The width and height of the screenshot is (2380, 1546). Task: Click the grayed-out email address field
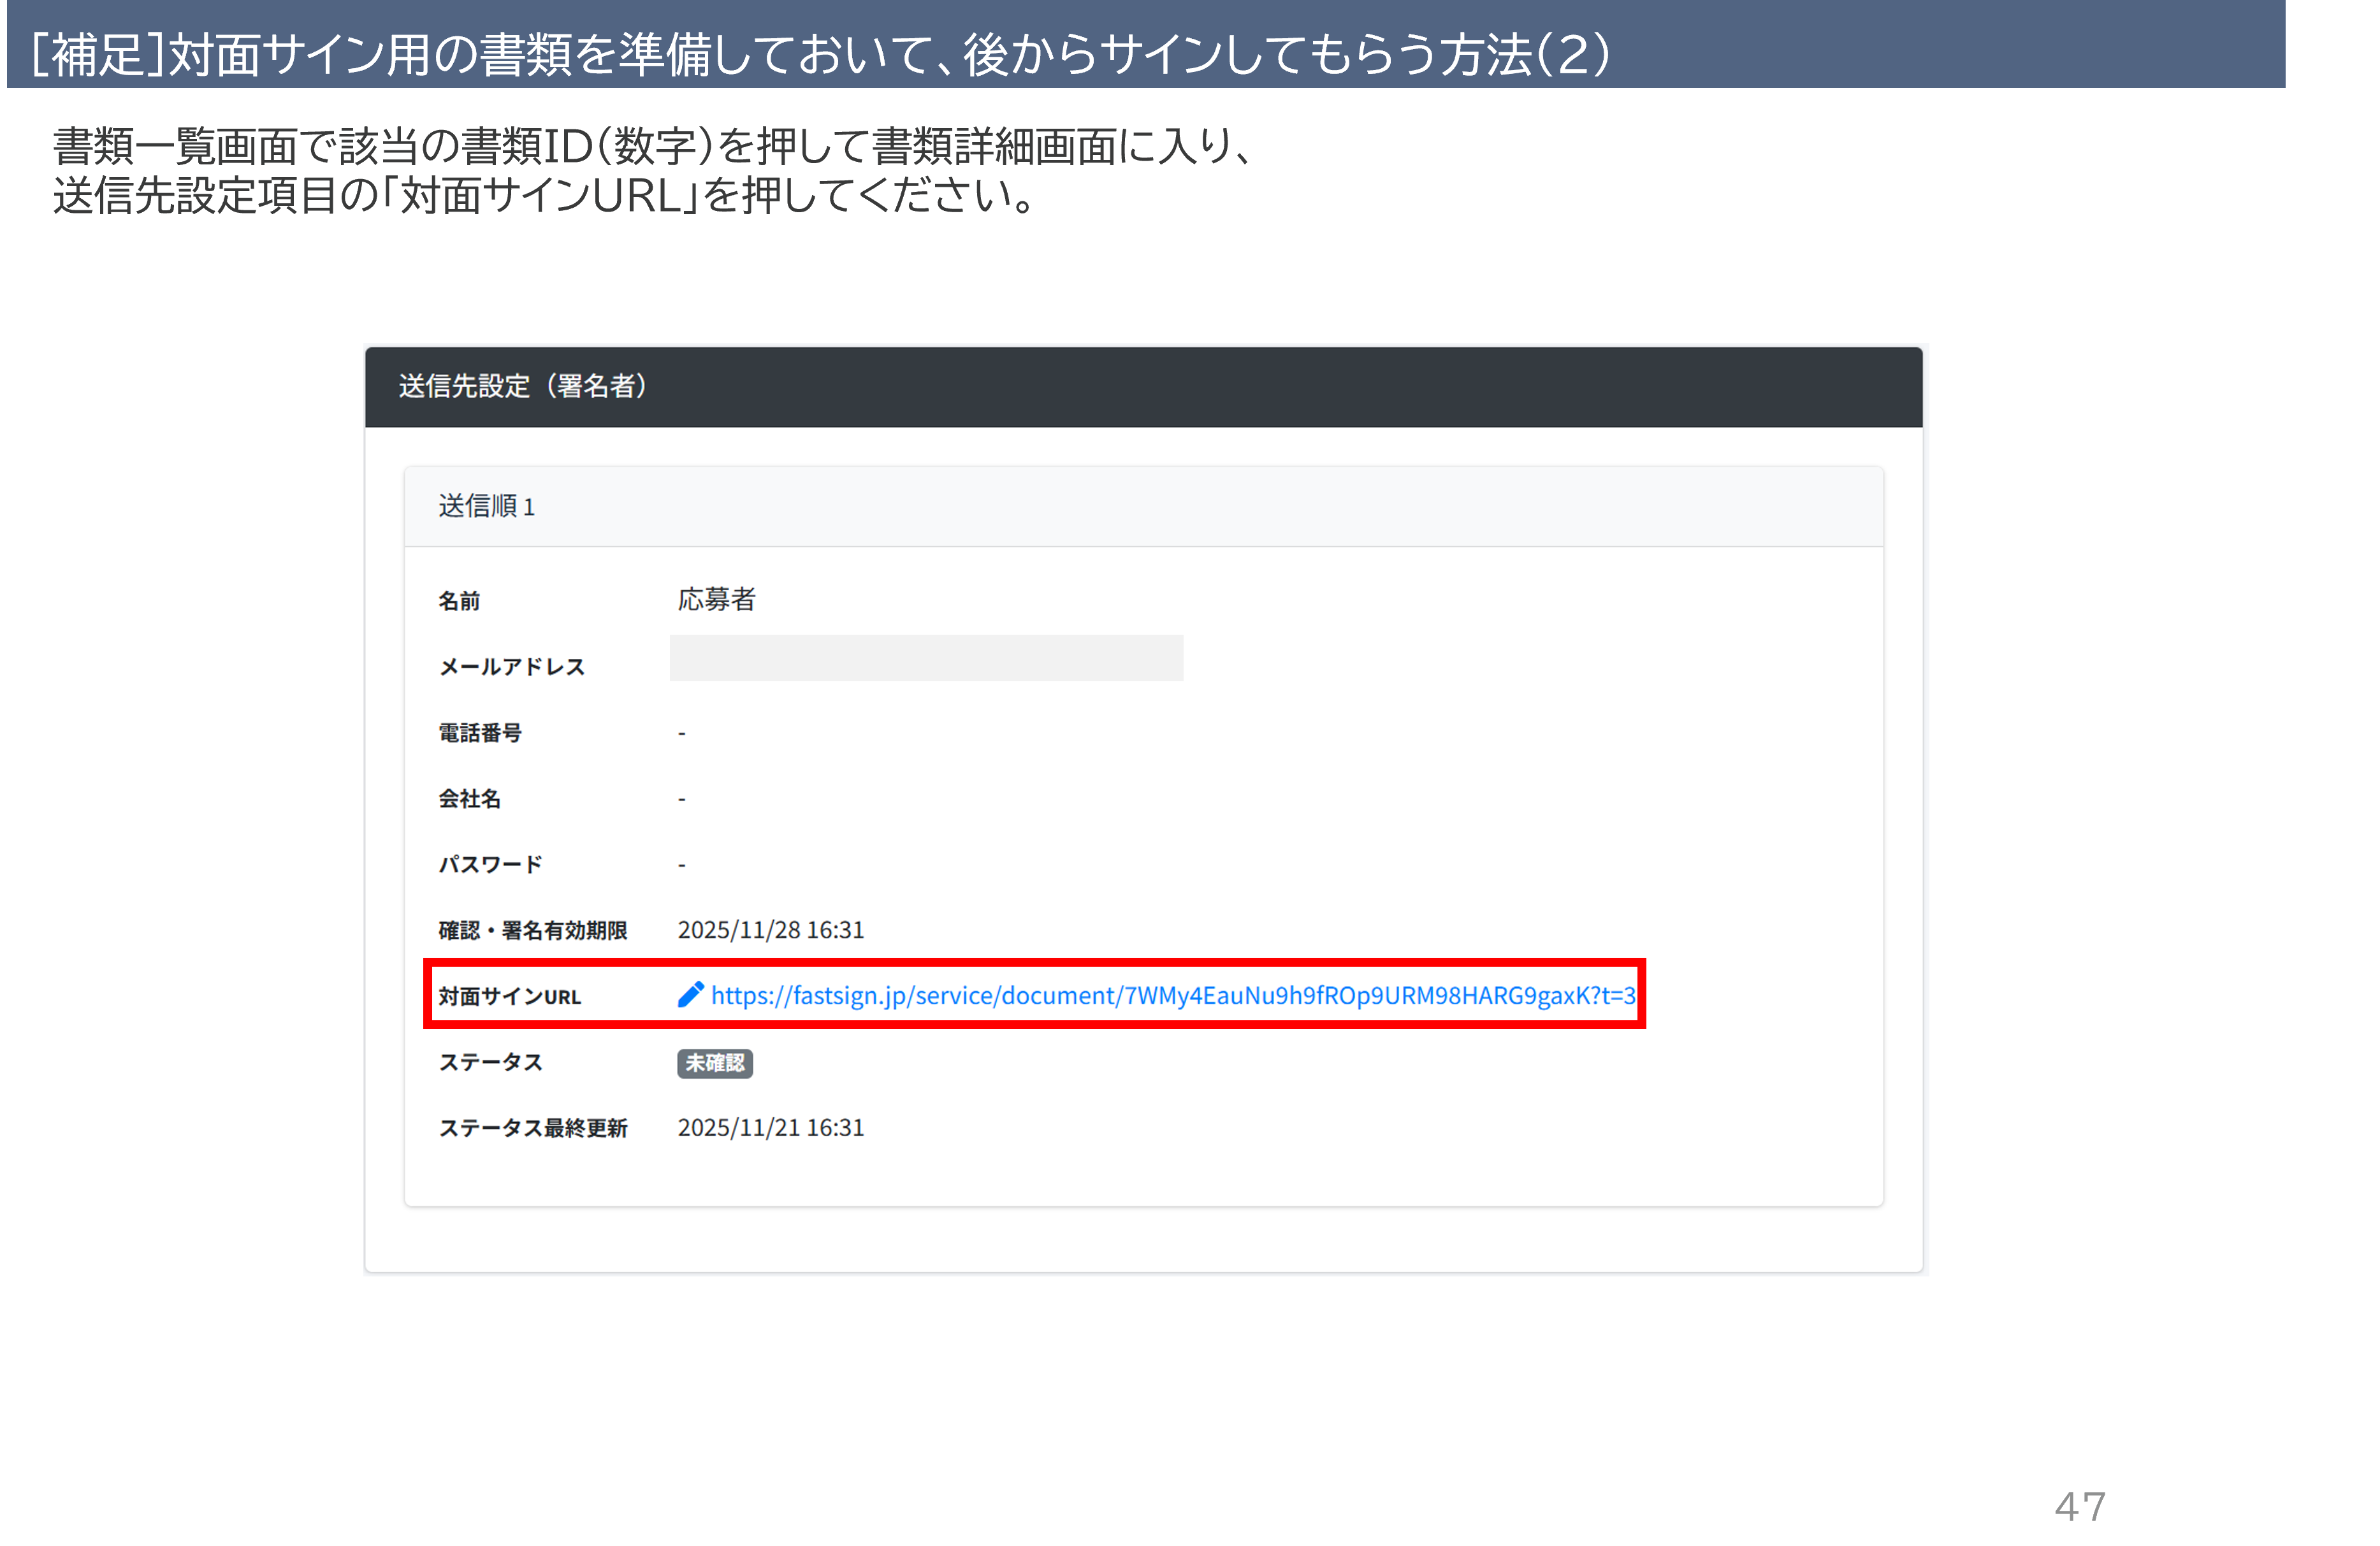[x=925, y=658]
